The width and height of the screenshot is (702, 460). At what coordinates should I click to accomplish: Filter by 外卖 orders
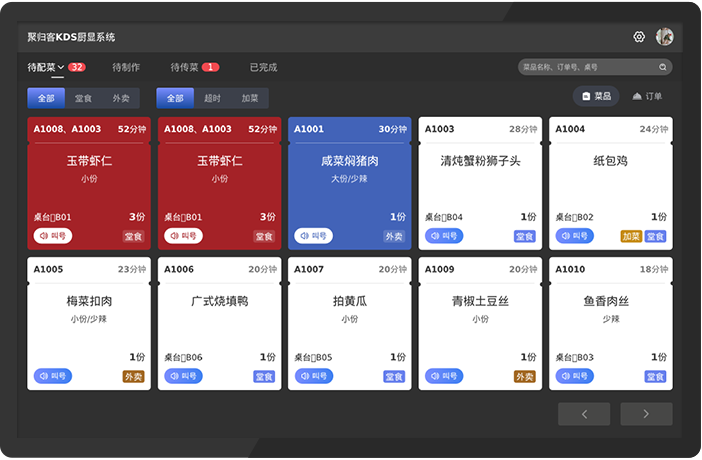coord(121,98)
